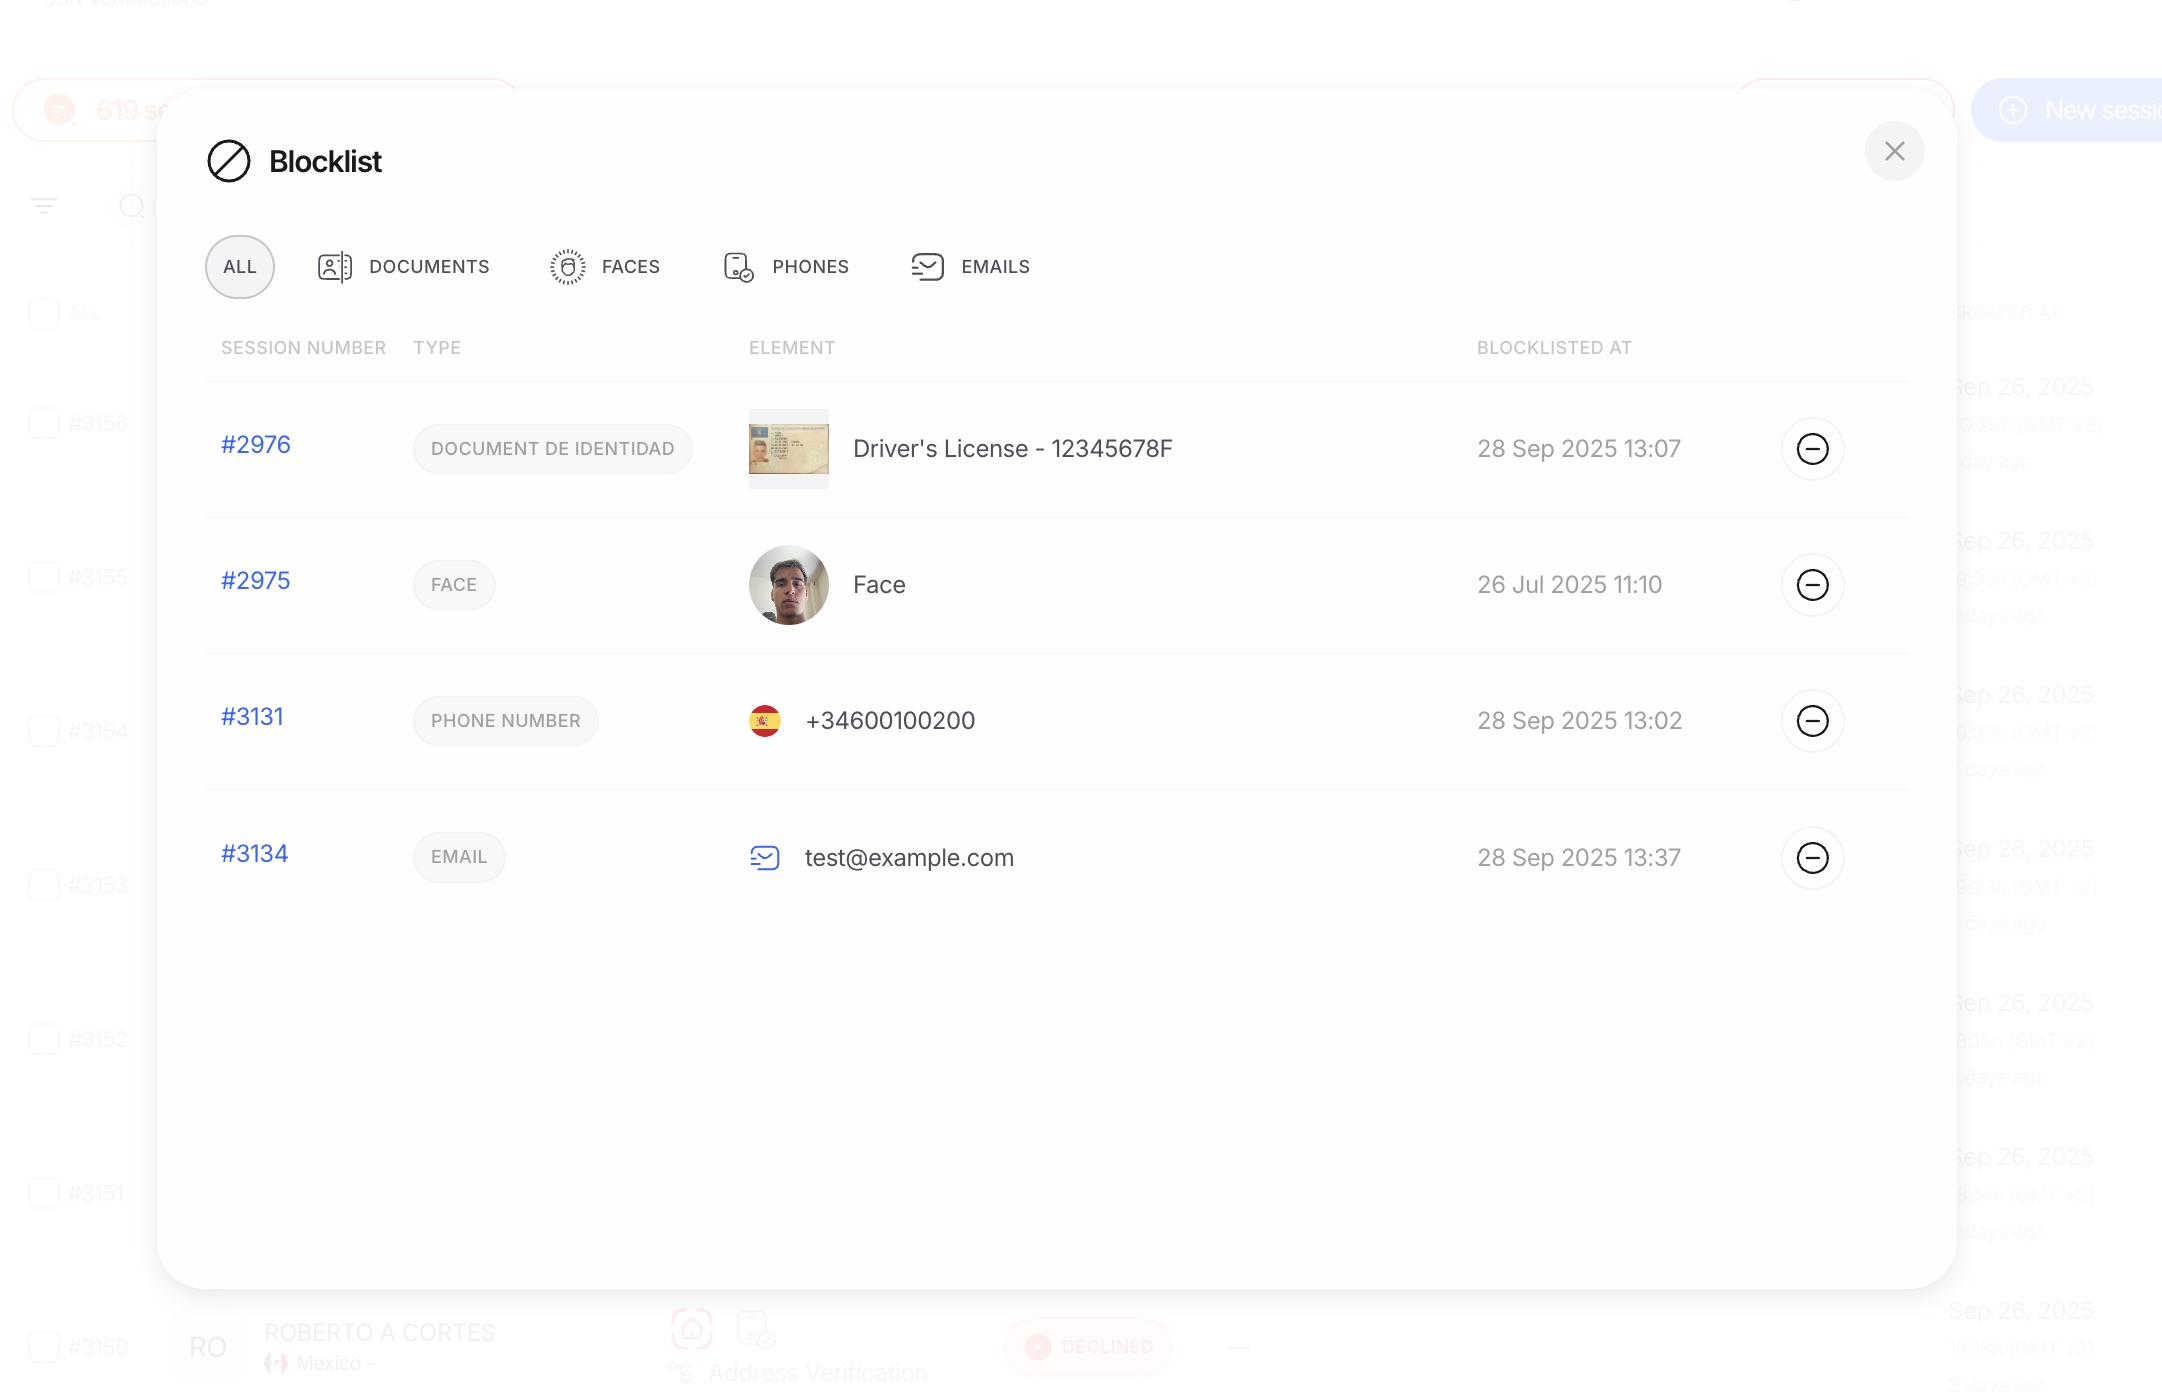Remove Face entry from blocklist
2162x1392 pixels.
click(1812, 585)
